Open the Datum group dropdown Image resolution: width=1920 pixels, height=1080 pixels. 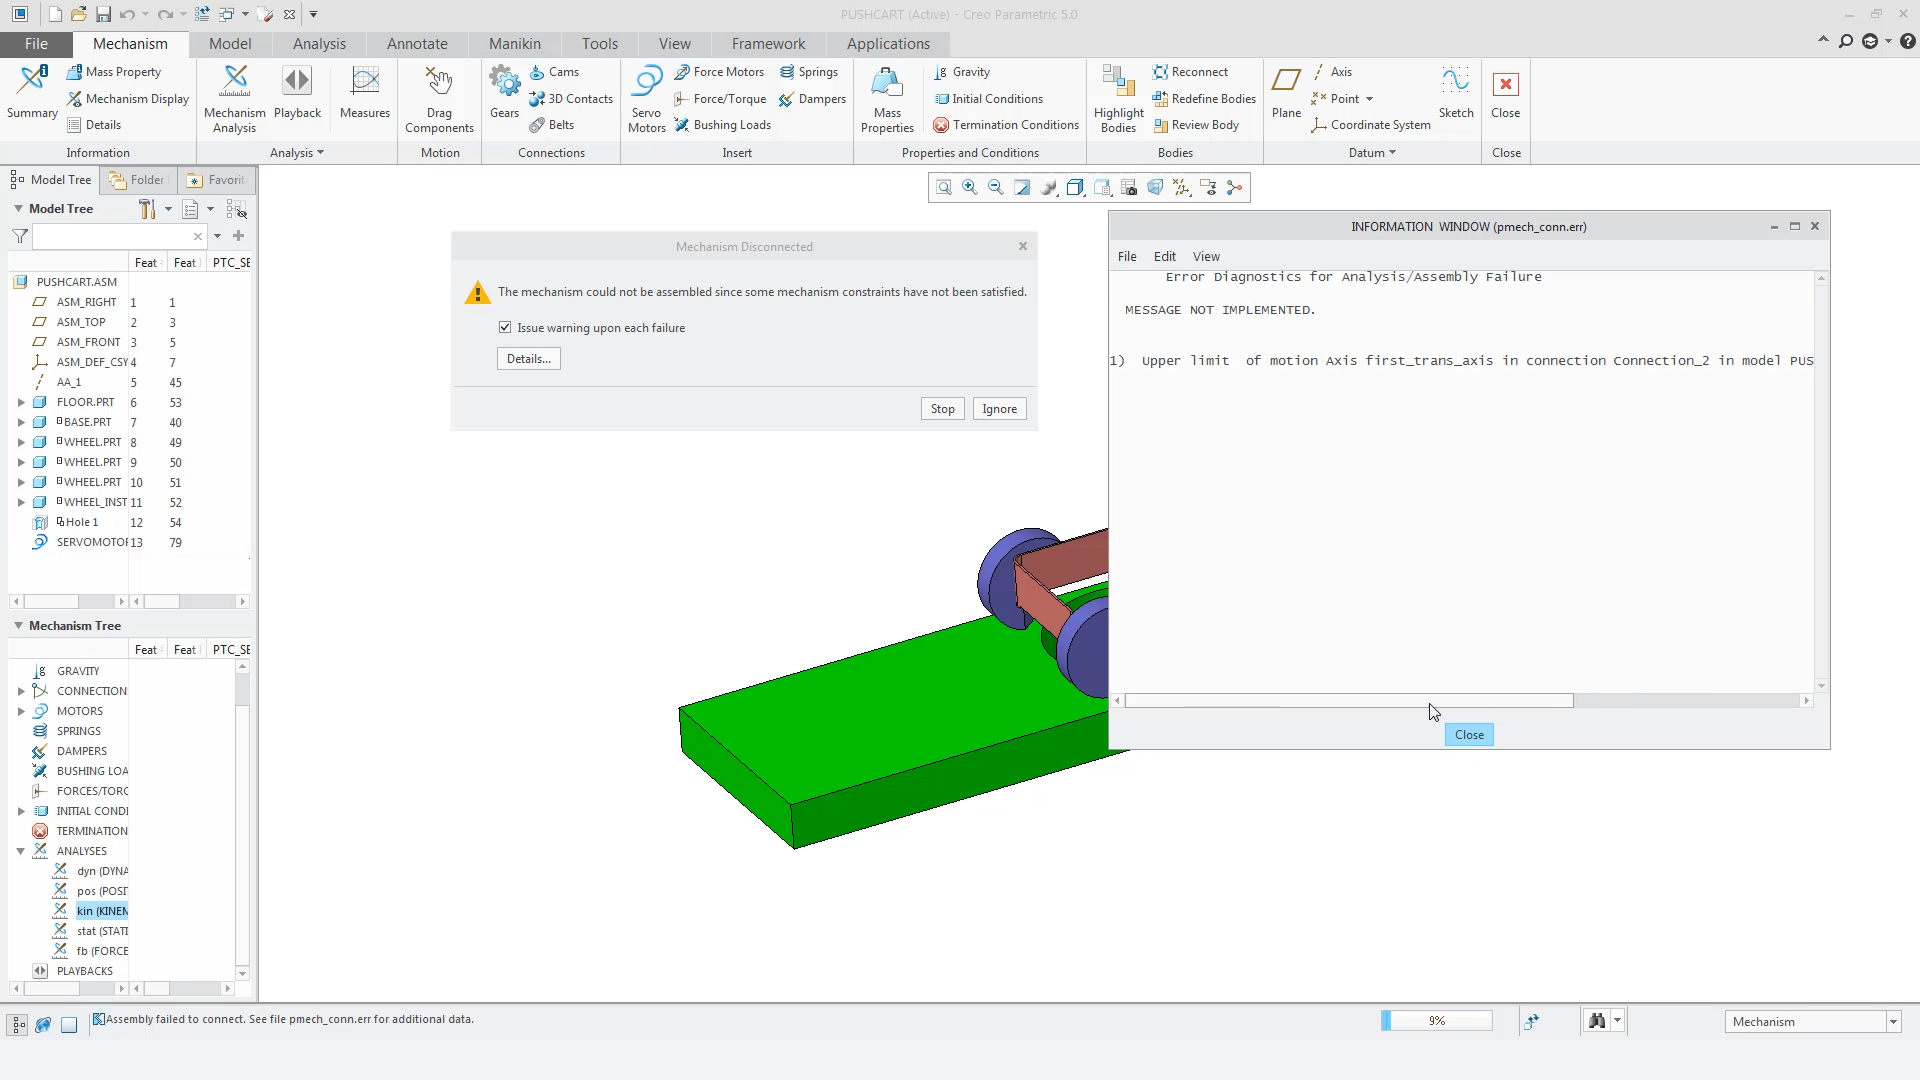(1372, 153)
